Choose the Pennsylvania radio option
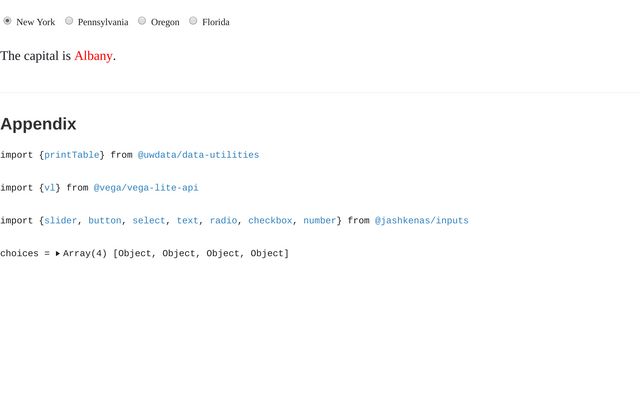 [x=69, y=21]
